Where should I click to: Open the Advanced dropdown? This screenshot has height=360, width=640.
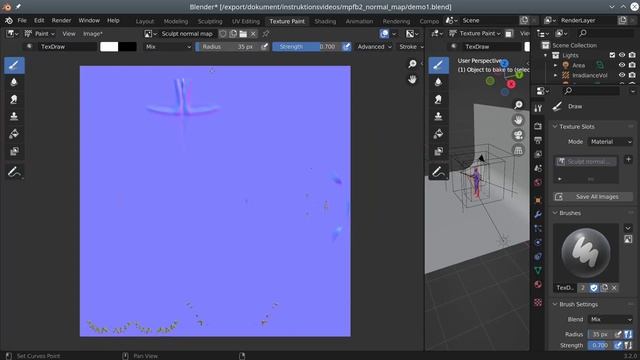point(374,47)
